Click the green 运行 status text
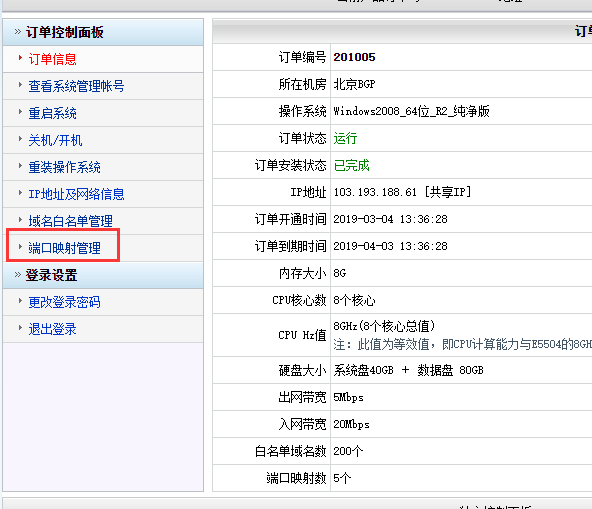 pyautogui.click(x=345, y=138)
